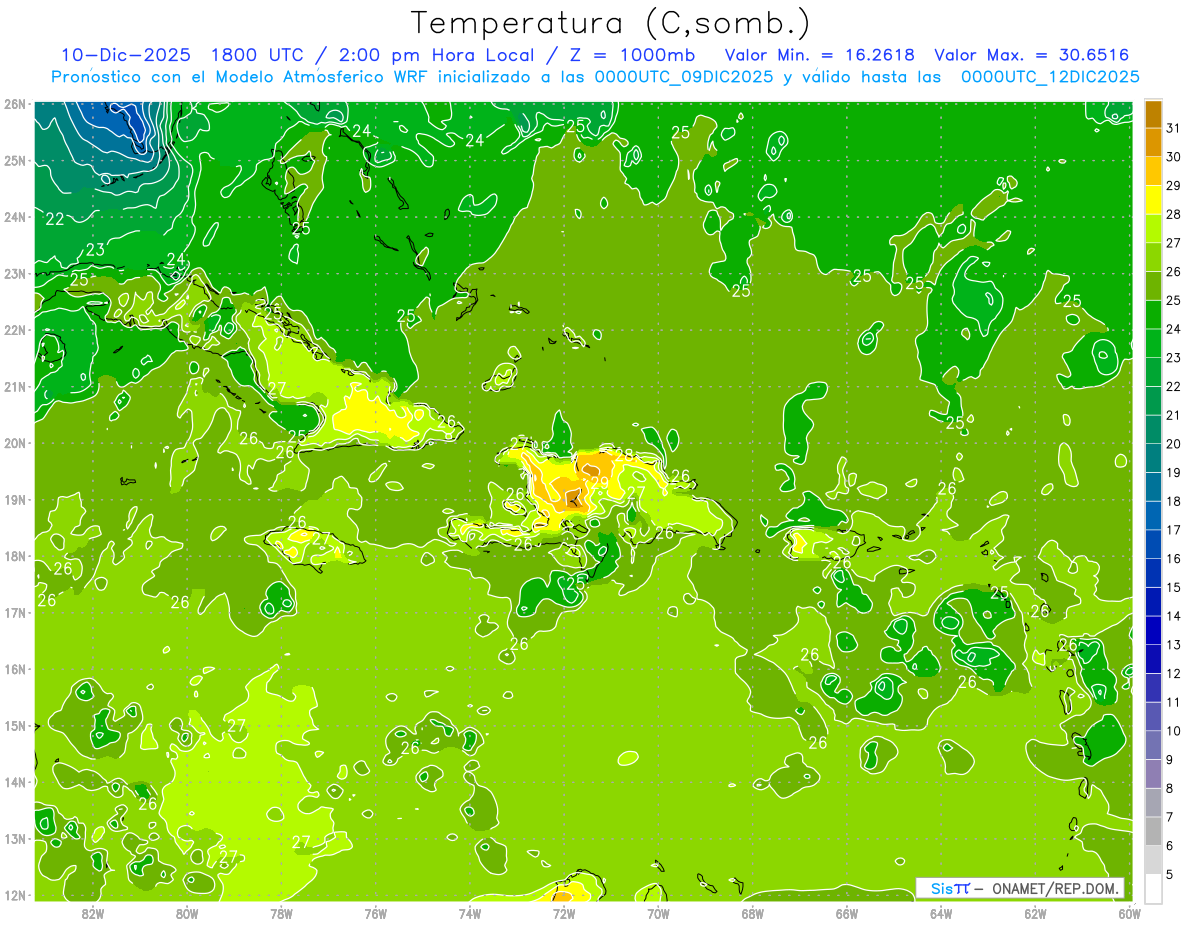The height and width of the screenshot is (927, 1200).
Task: Click legend value 25 on the color bar
Action: click(x=1173, y=300)
